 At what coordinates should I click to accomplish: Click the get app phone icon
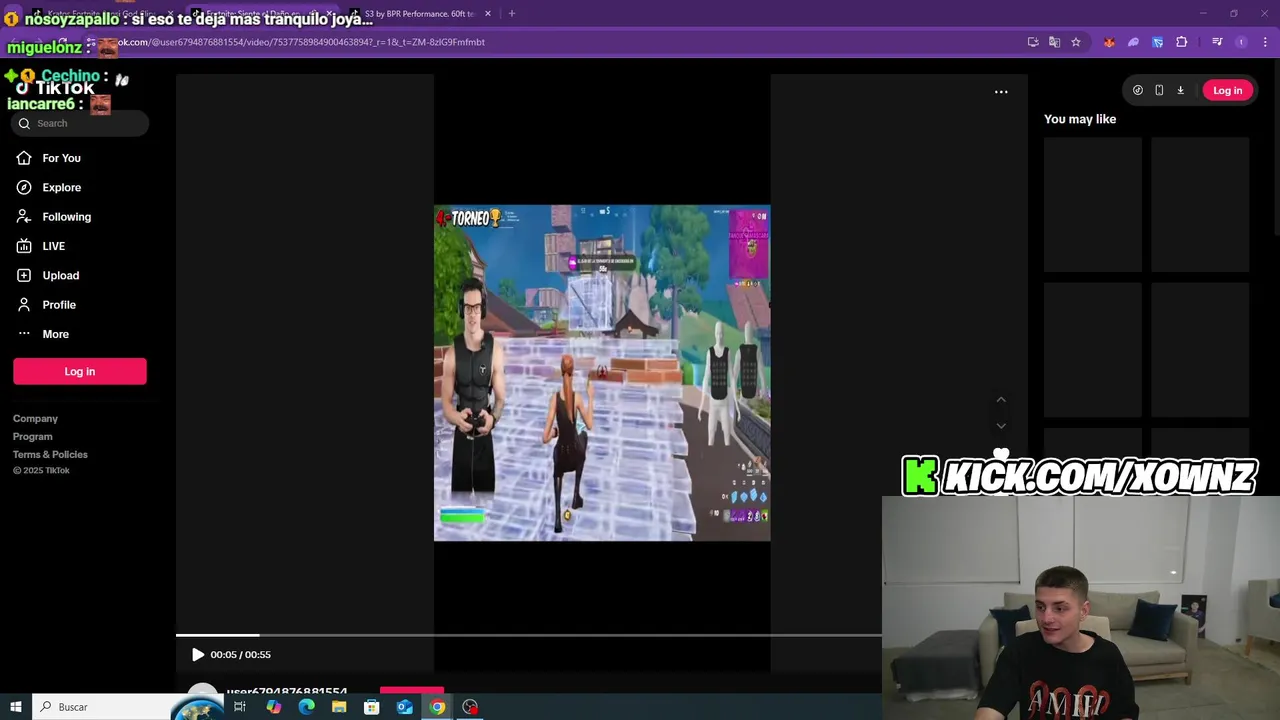coord(1159,90)
